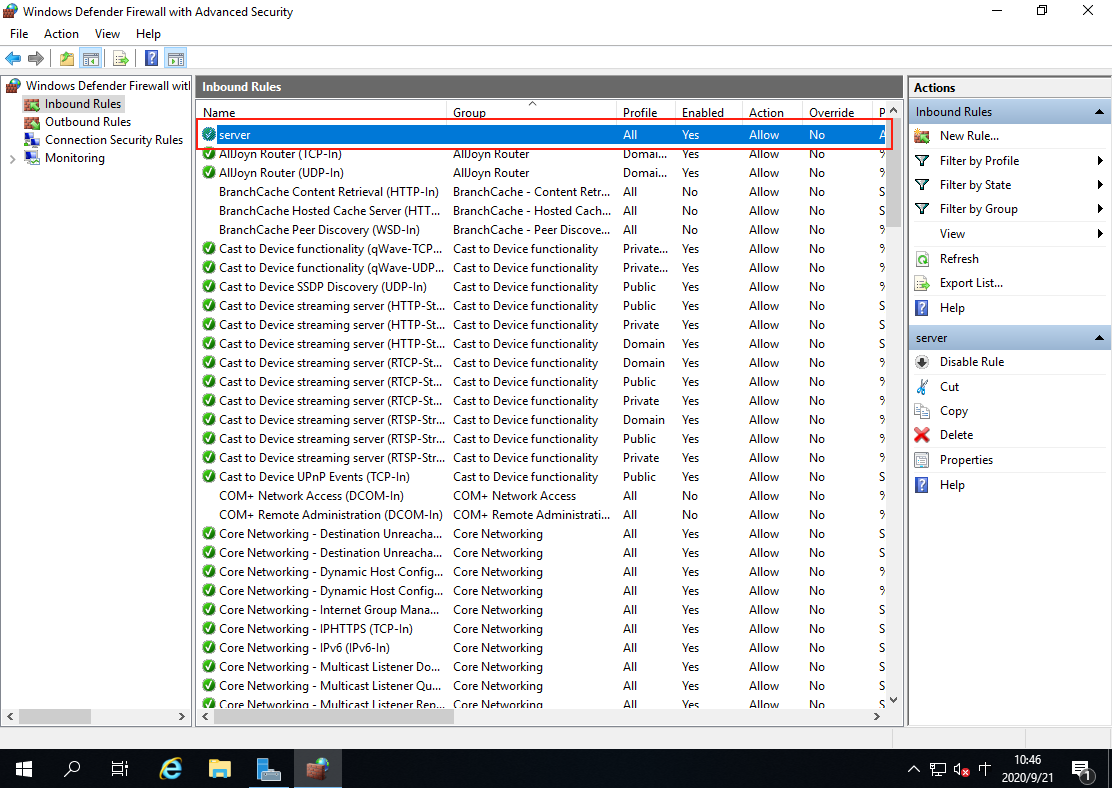Select Inbound Rules in the tree
Viewport: 1112px width, 788px height.
pyautogui.click(x=83, y=104)
